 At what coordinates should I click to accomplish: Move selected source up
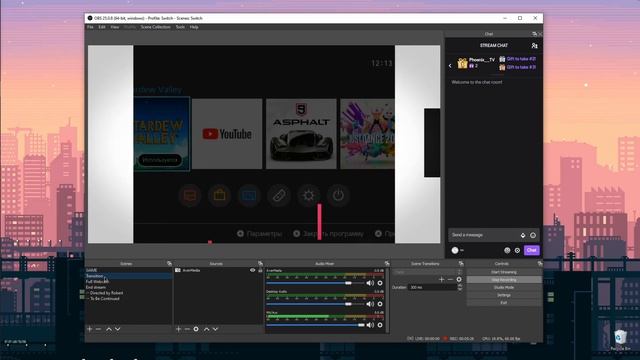pyautogui.click(x=207, y=329)
